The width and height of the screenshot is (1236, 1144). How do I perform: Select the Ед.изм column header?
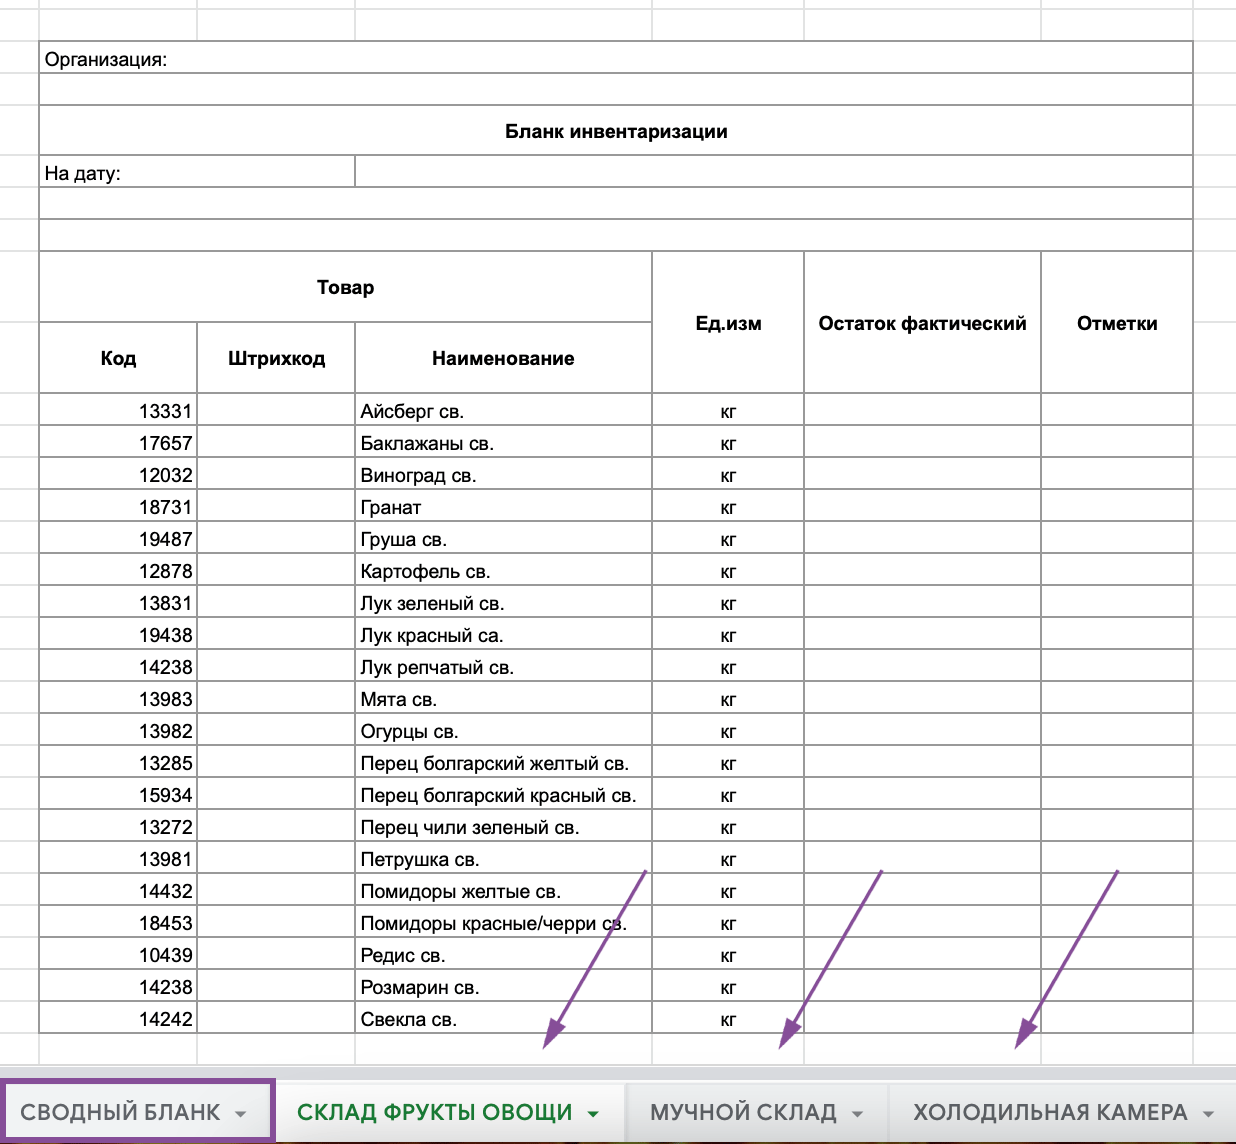[728, 323]
